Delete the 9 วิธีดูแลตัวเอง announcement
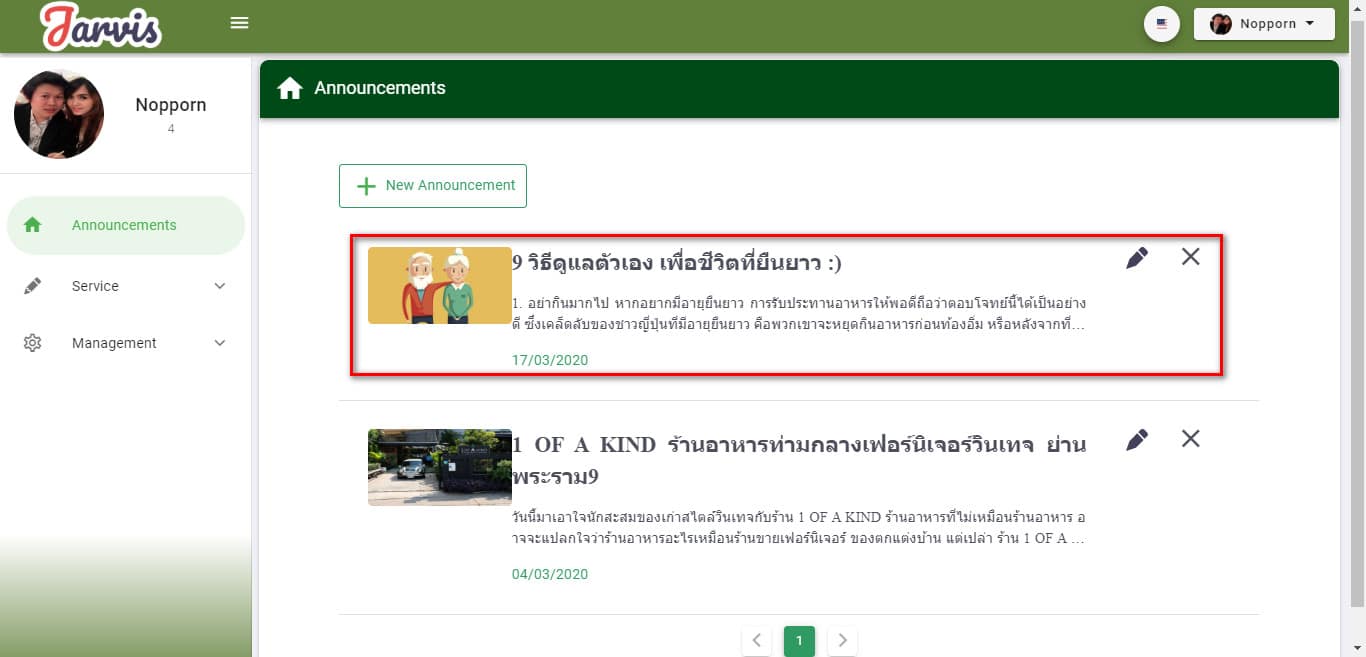The height and width of the screenshot is (657, 1366). 1190,257
